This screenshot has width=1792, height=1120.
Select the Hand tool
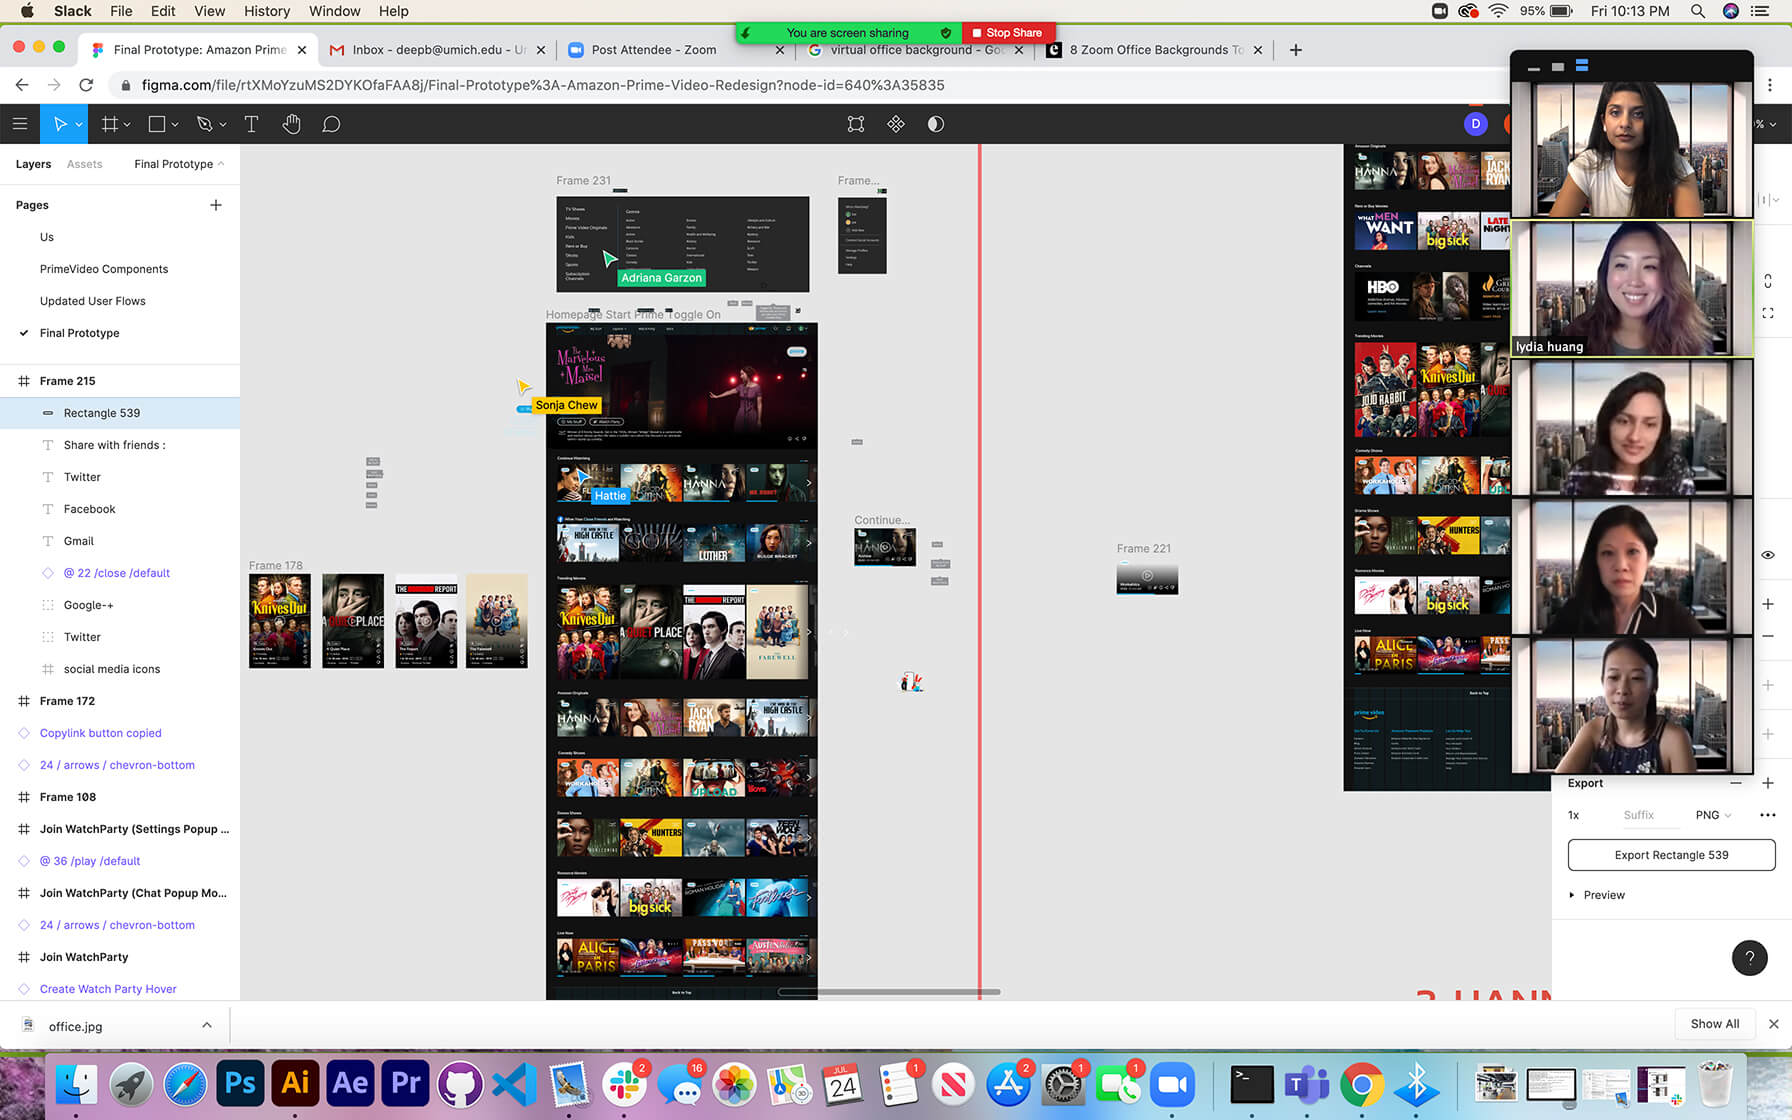(x=291, y=124)
